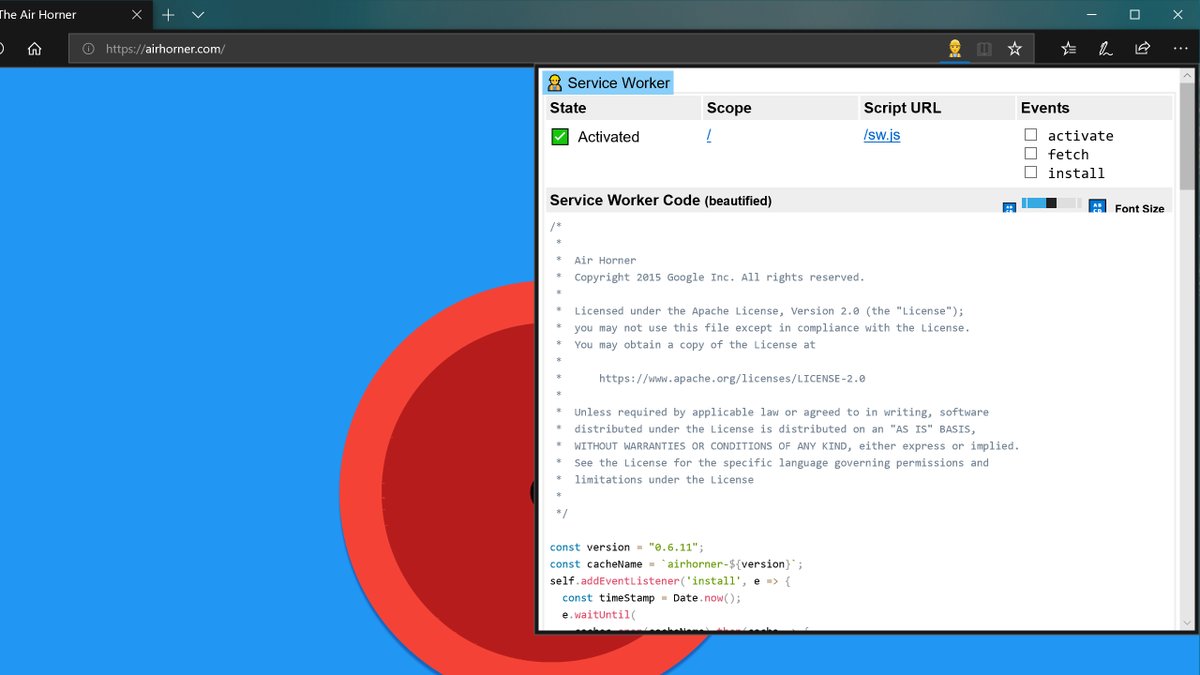Click the const timeStamp = Date.now() line

click(x=652, y=598)
